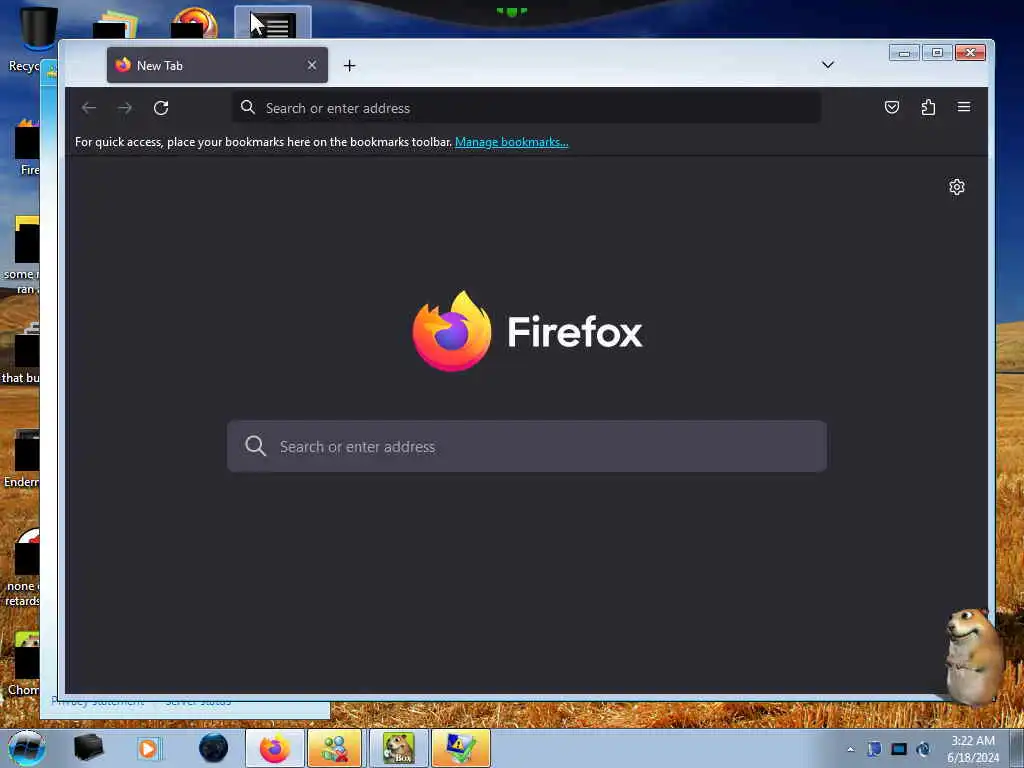Click the black box icon on the taskbar
This screenshot has height=768, width=1024.
point(88,748)
